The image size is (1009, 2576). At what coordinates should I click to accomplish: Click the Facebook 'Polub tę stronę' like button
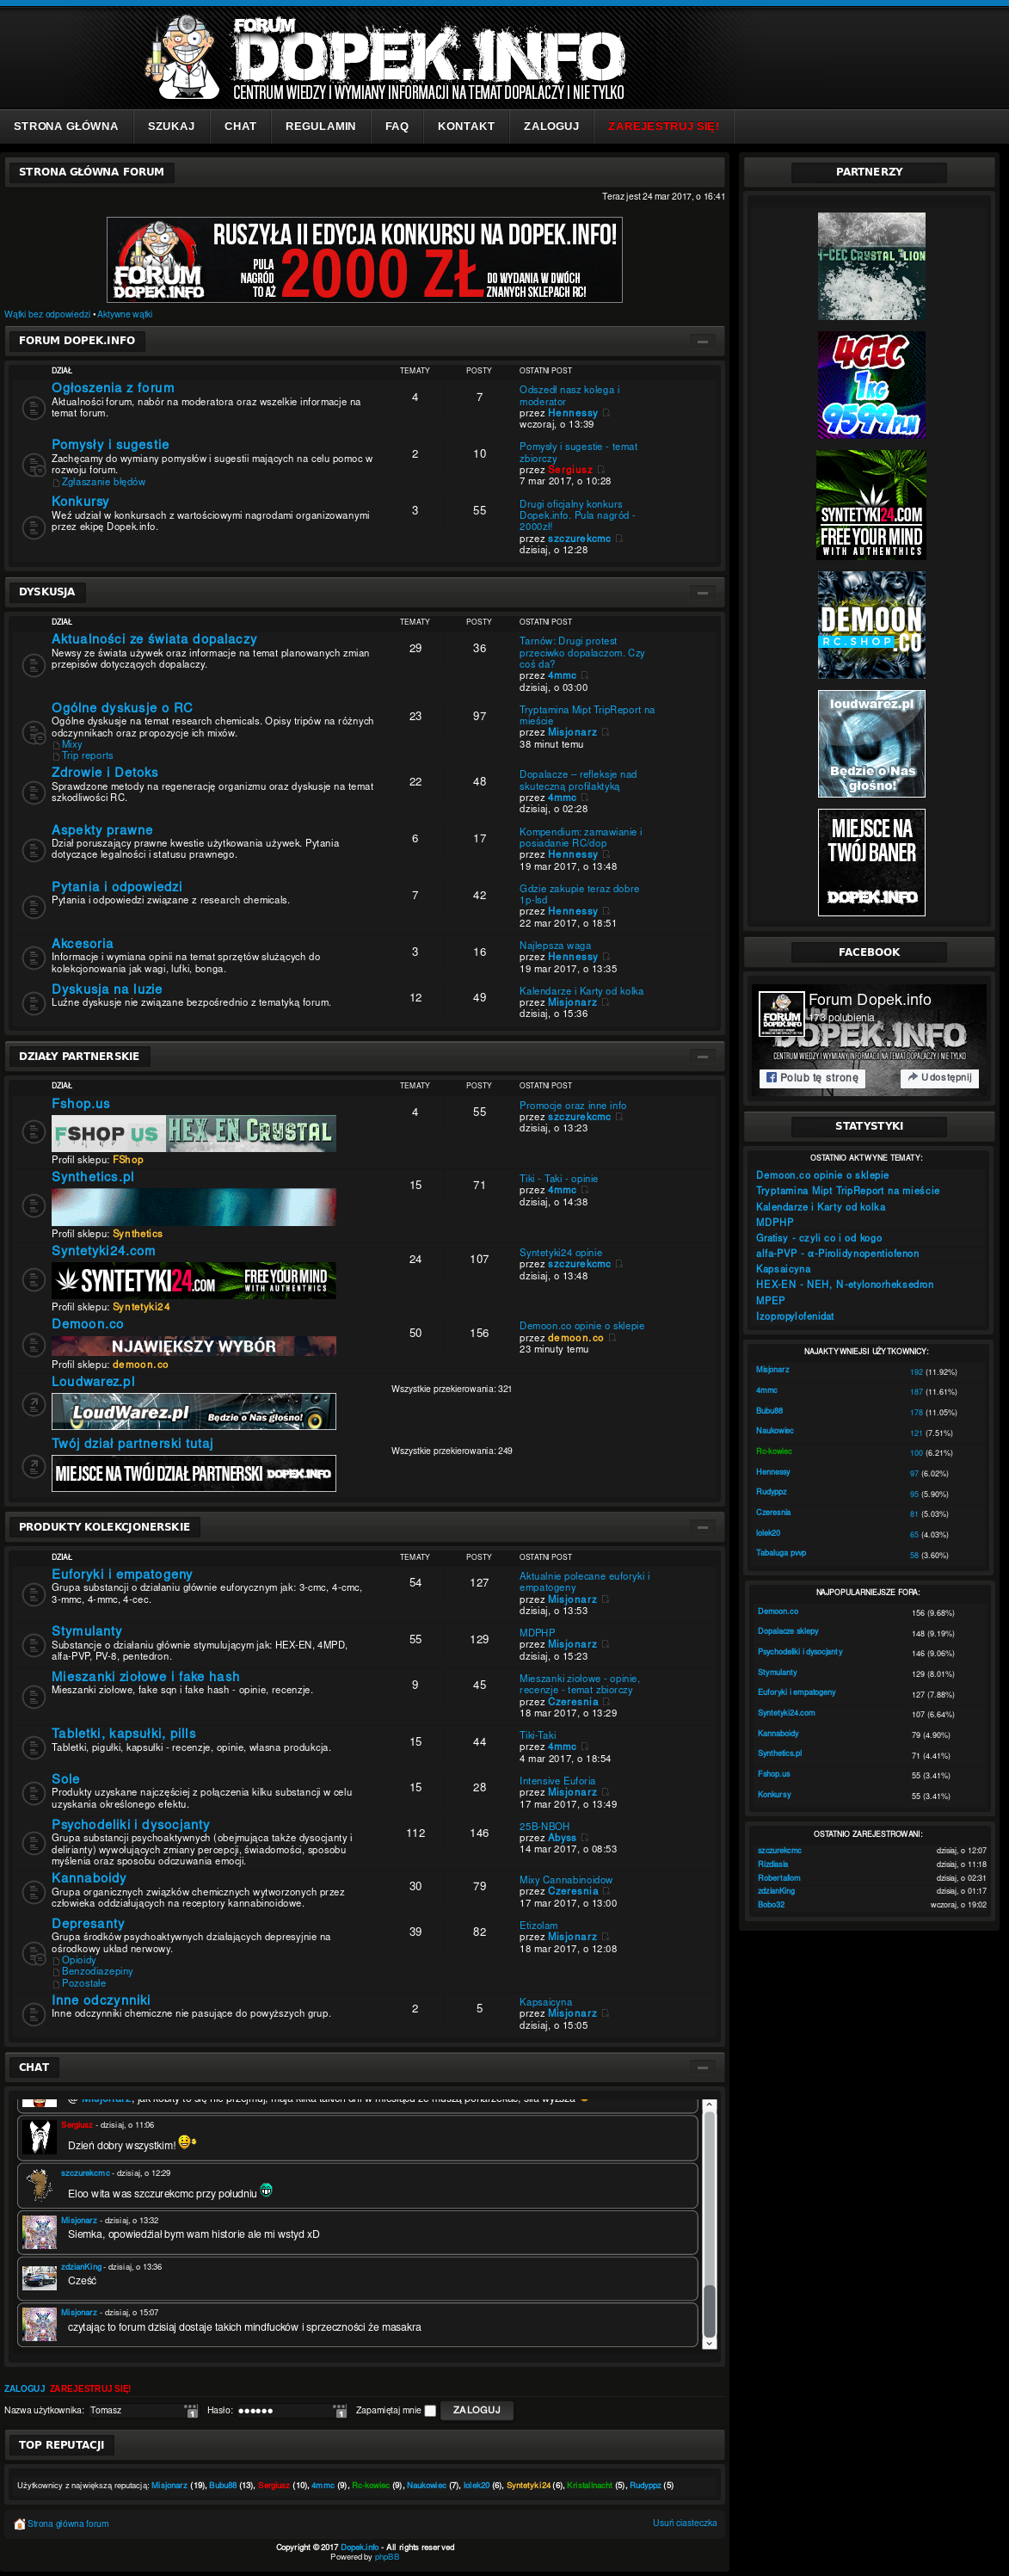(x=812, y=1078)
